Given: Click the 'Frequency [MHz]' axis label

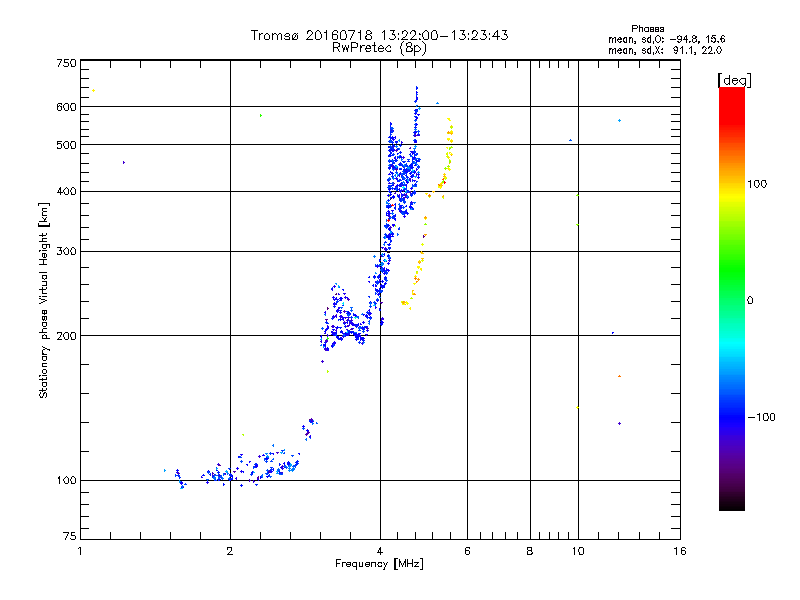Looking at the screenshot, I should click(379, 564).
